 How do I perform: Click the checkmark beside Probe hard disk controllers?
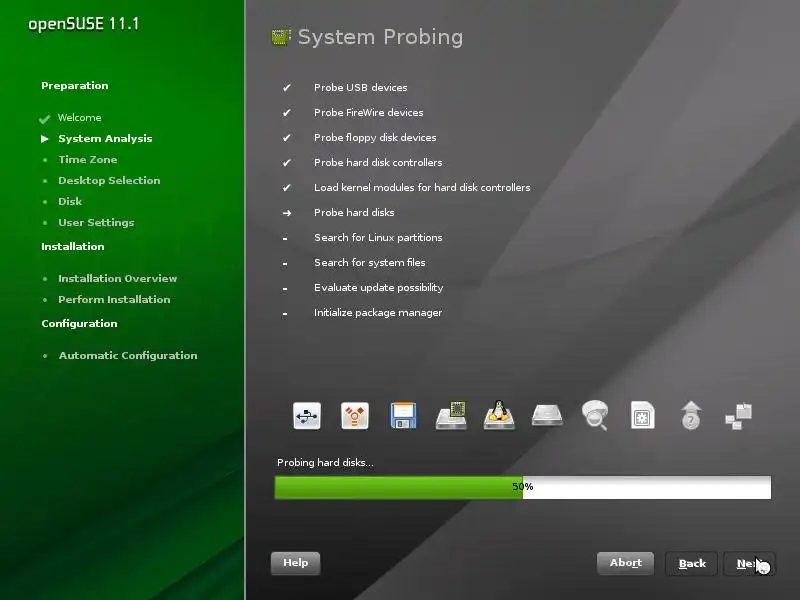(287, 163)
